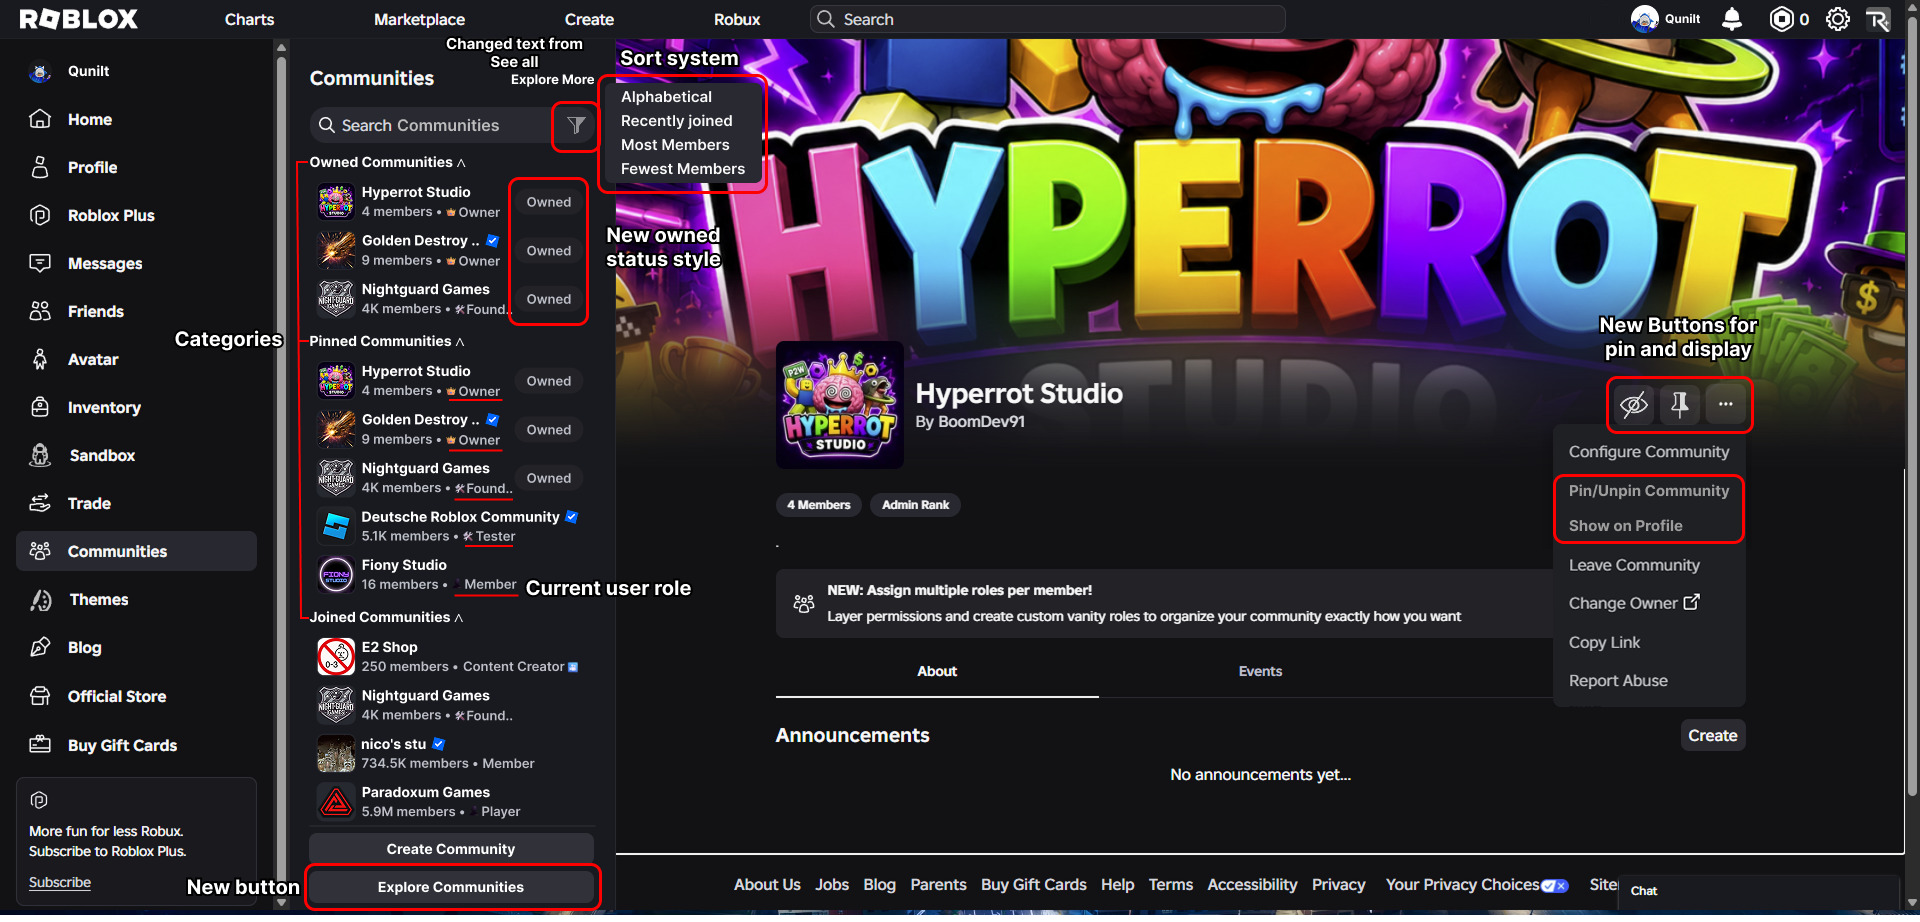Toggle the pin button beside the eye icon
The image size is (1920, 922).
(1680, 404)
